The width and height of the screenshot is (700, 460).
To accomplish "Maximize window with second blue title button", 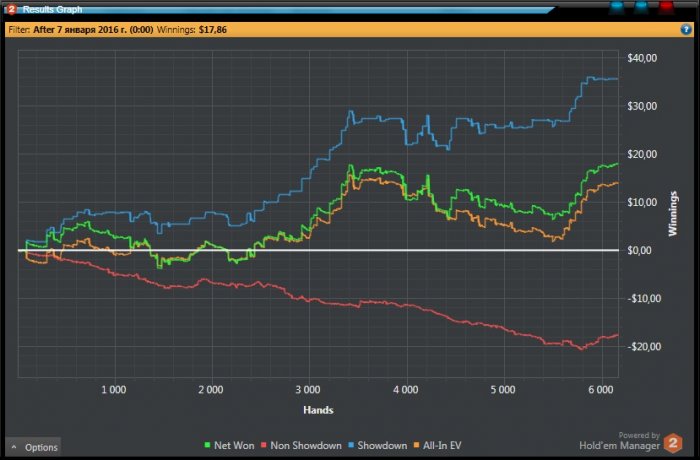I will click(642, 7).
